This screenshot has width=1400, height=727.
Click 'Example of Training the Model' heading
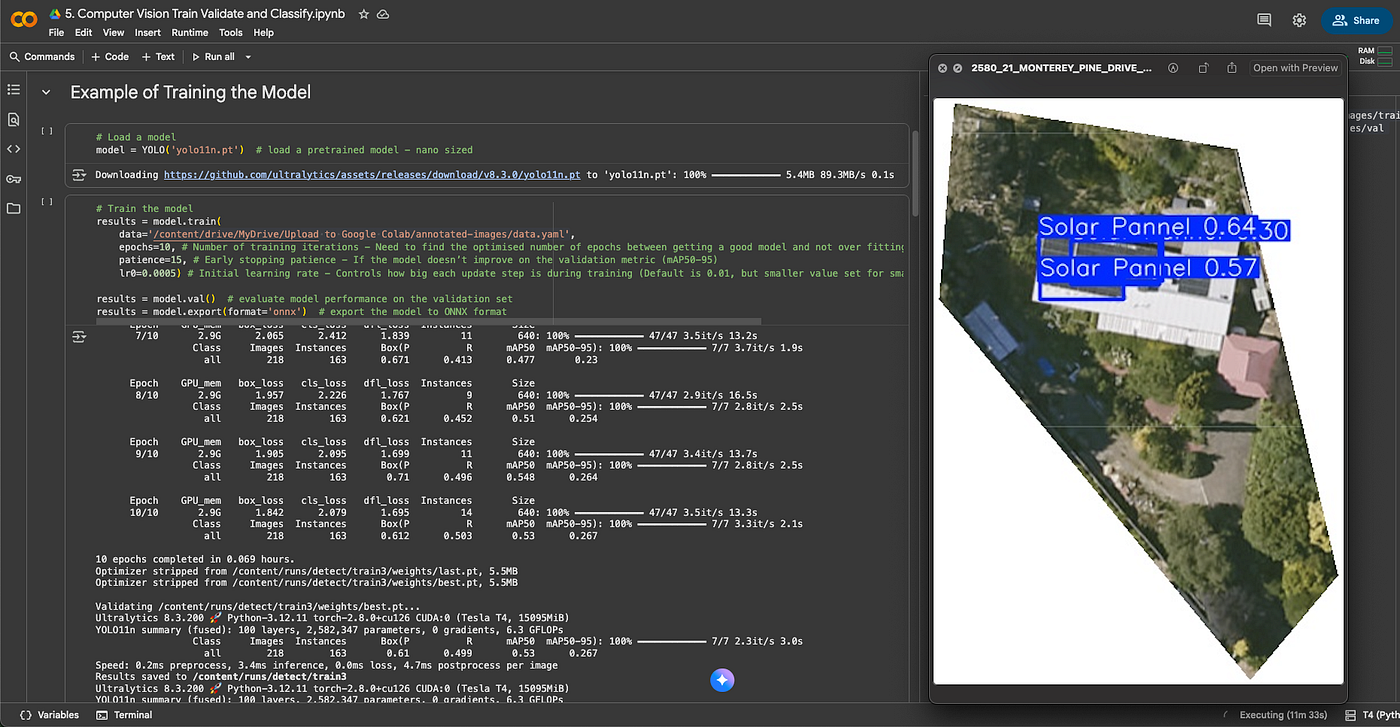[x=190, y=92]
